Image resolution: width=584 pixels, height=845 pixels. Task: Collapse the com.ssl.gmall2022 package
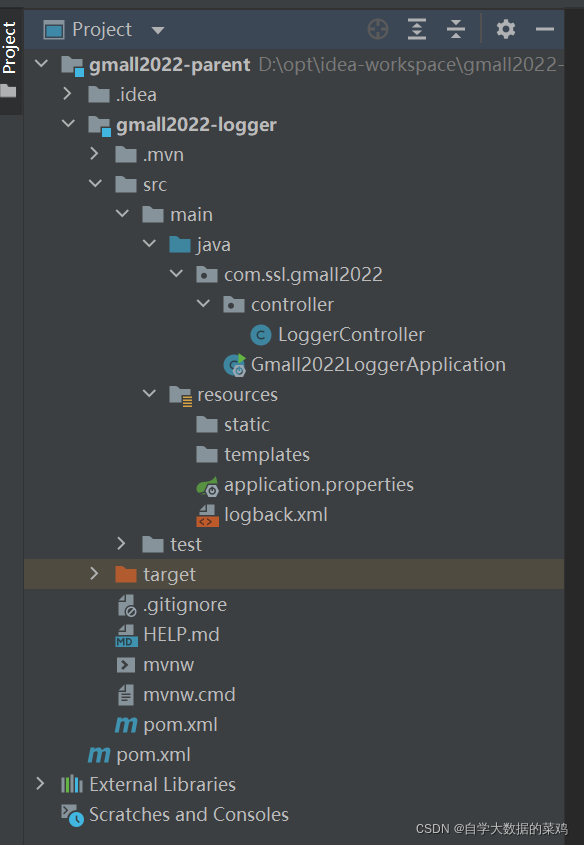(176, 274)
